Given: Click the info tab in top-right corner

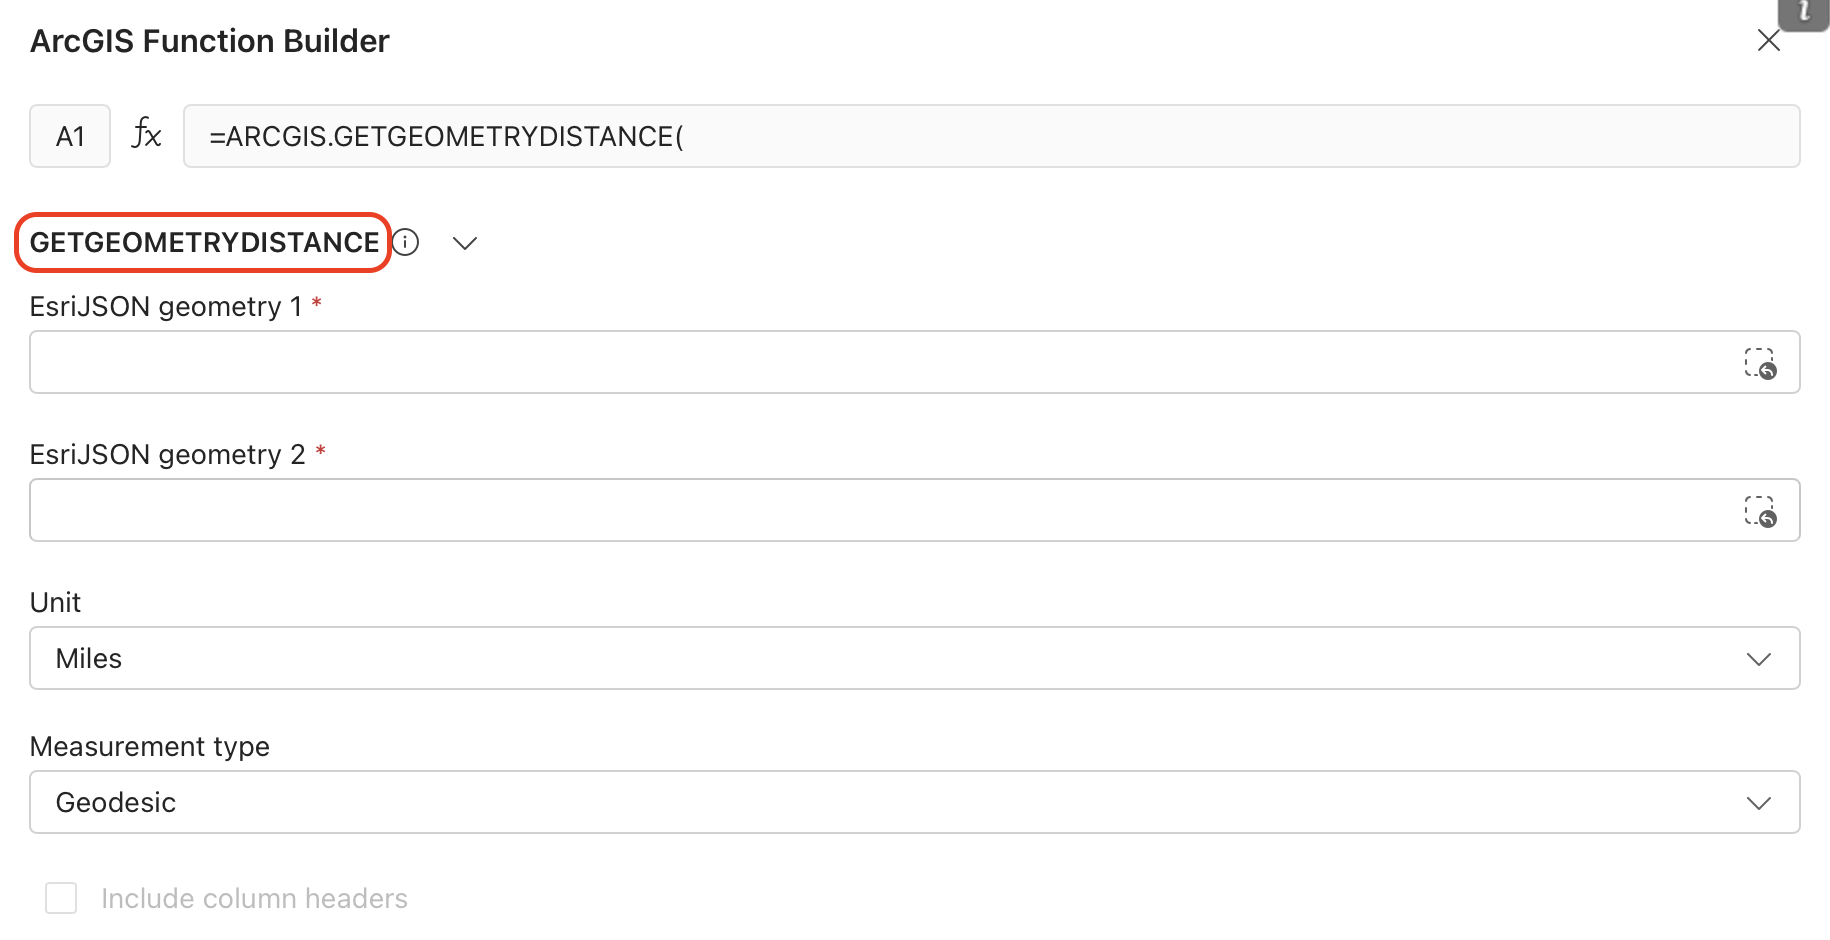Looking at the screenshot, I should pos(1804,13).
